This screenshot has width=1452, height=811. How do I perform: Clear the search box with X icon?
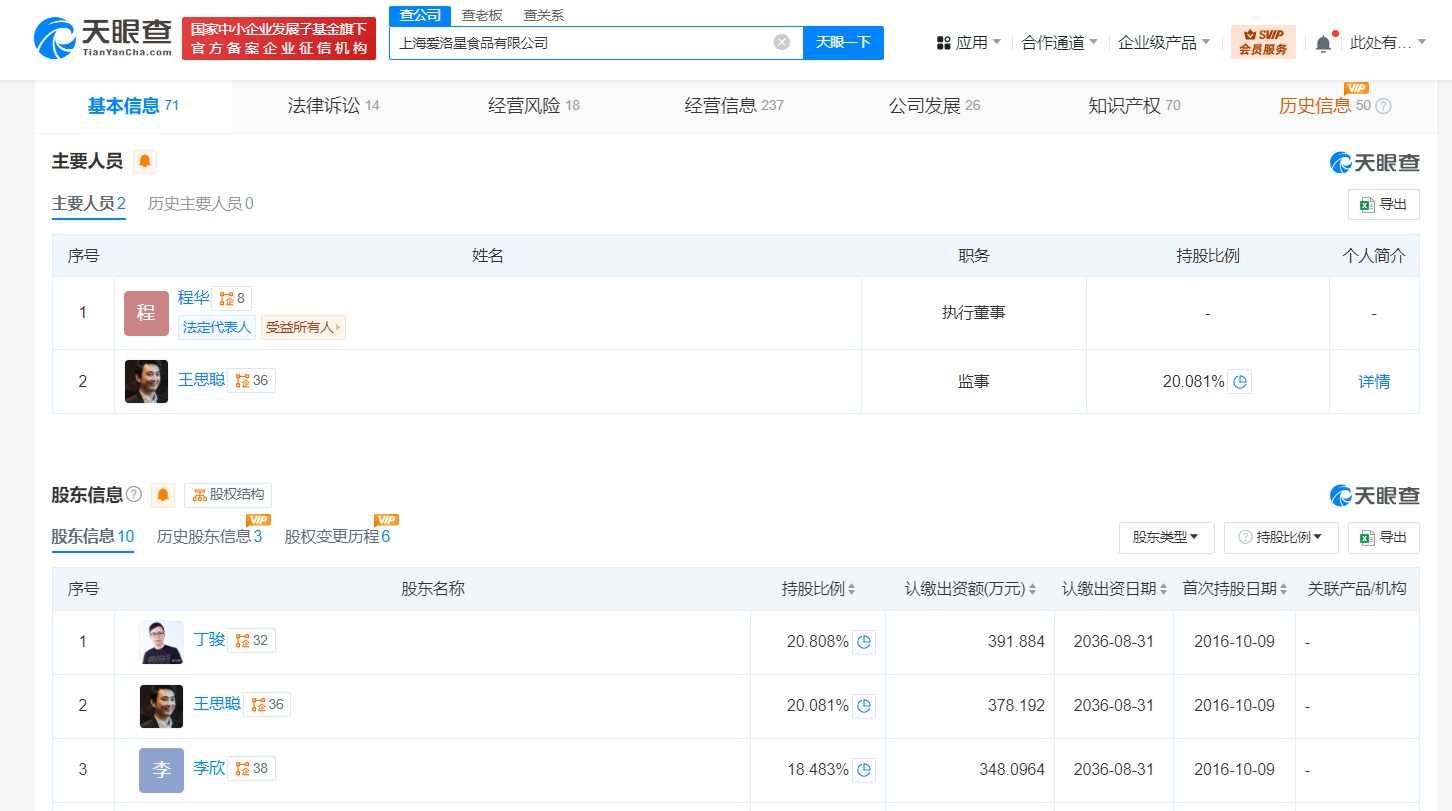click(x=782, y=42)
